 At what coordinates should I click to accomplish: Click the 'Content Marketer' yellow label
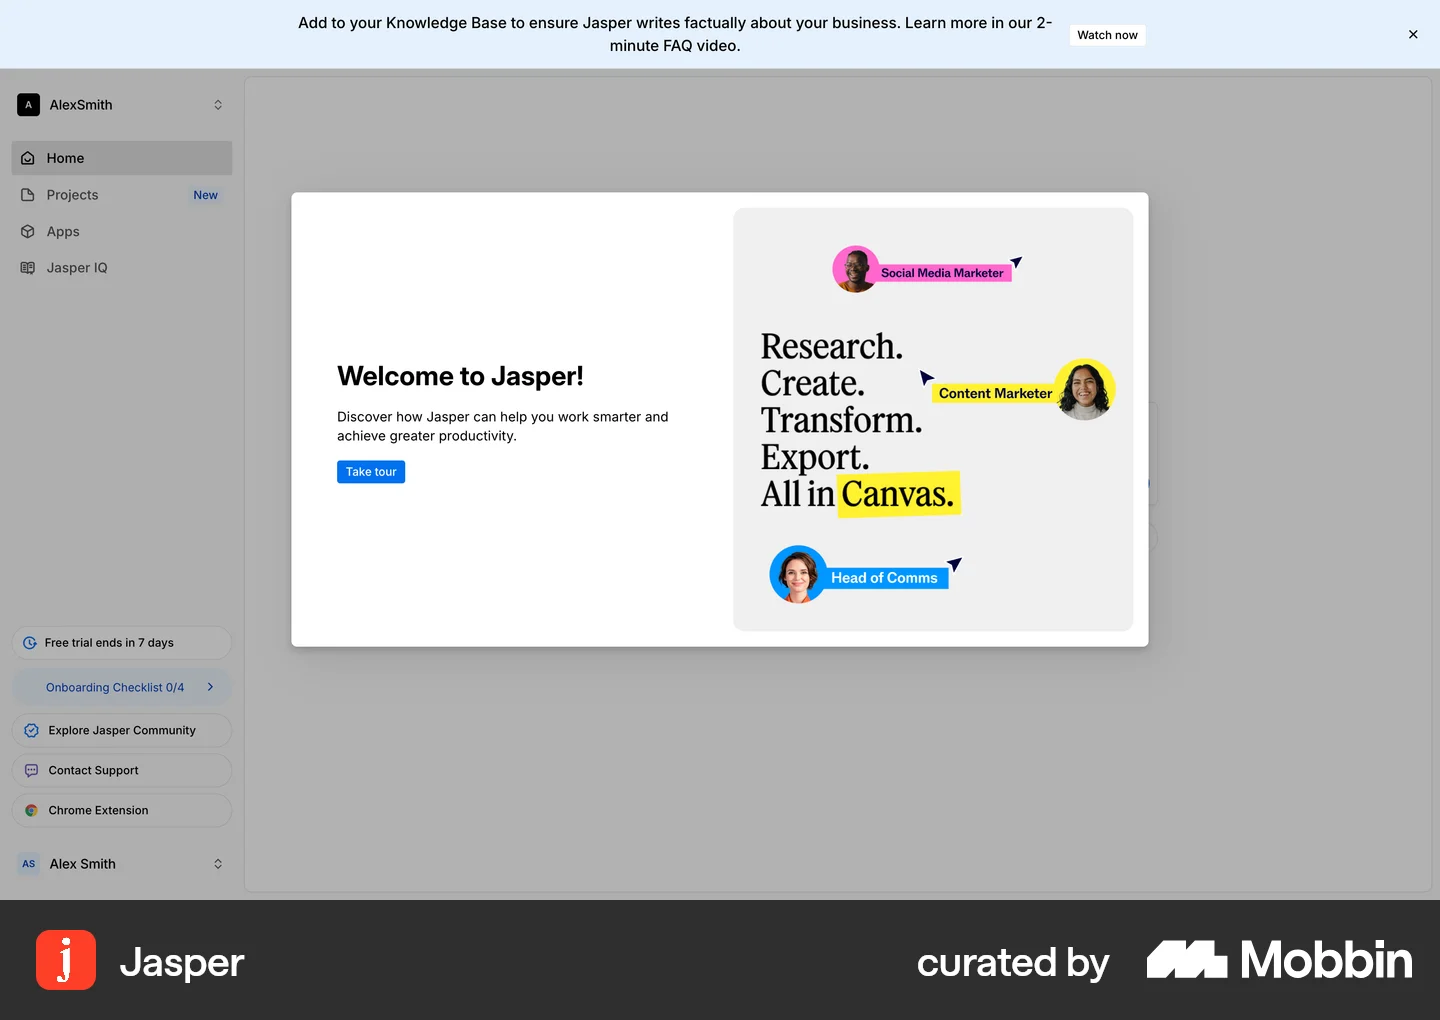coord(995,393)
